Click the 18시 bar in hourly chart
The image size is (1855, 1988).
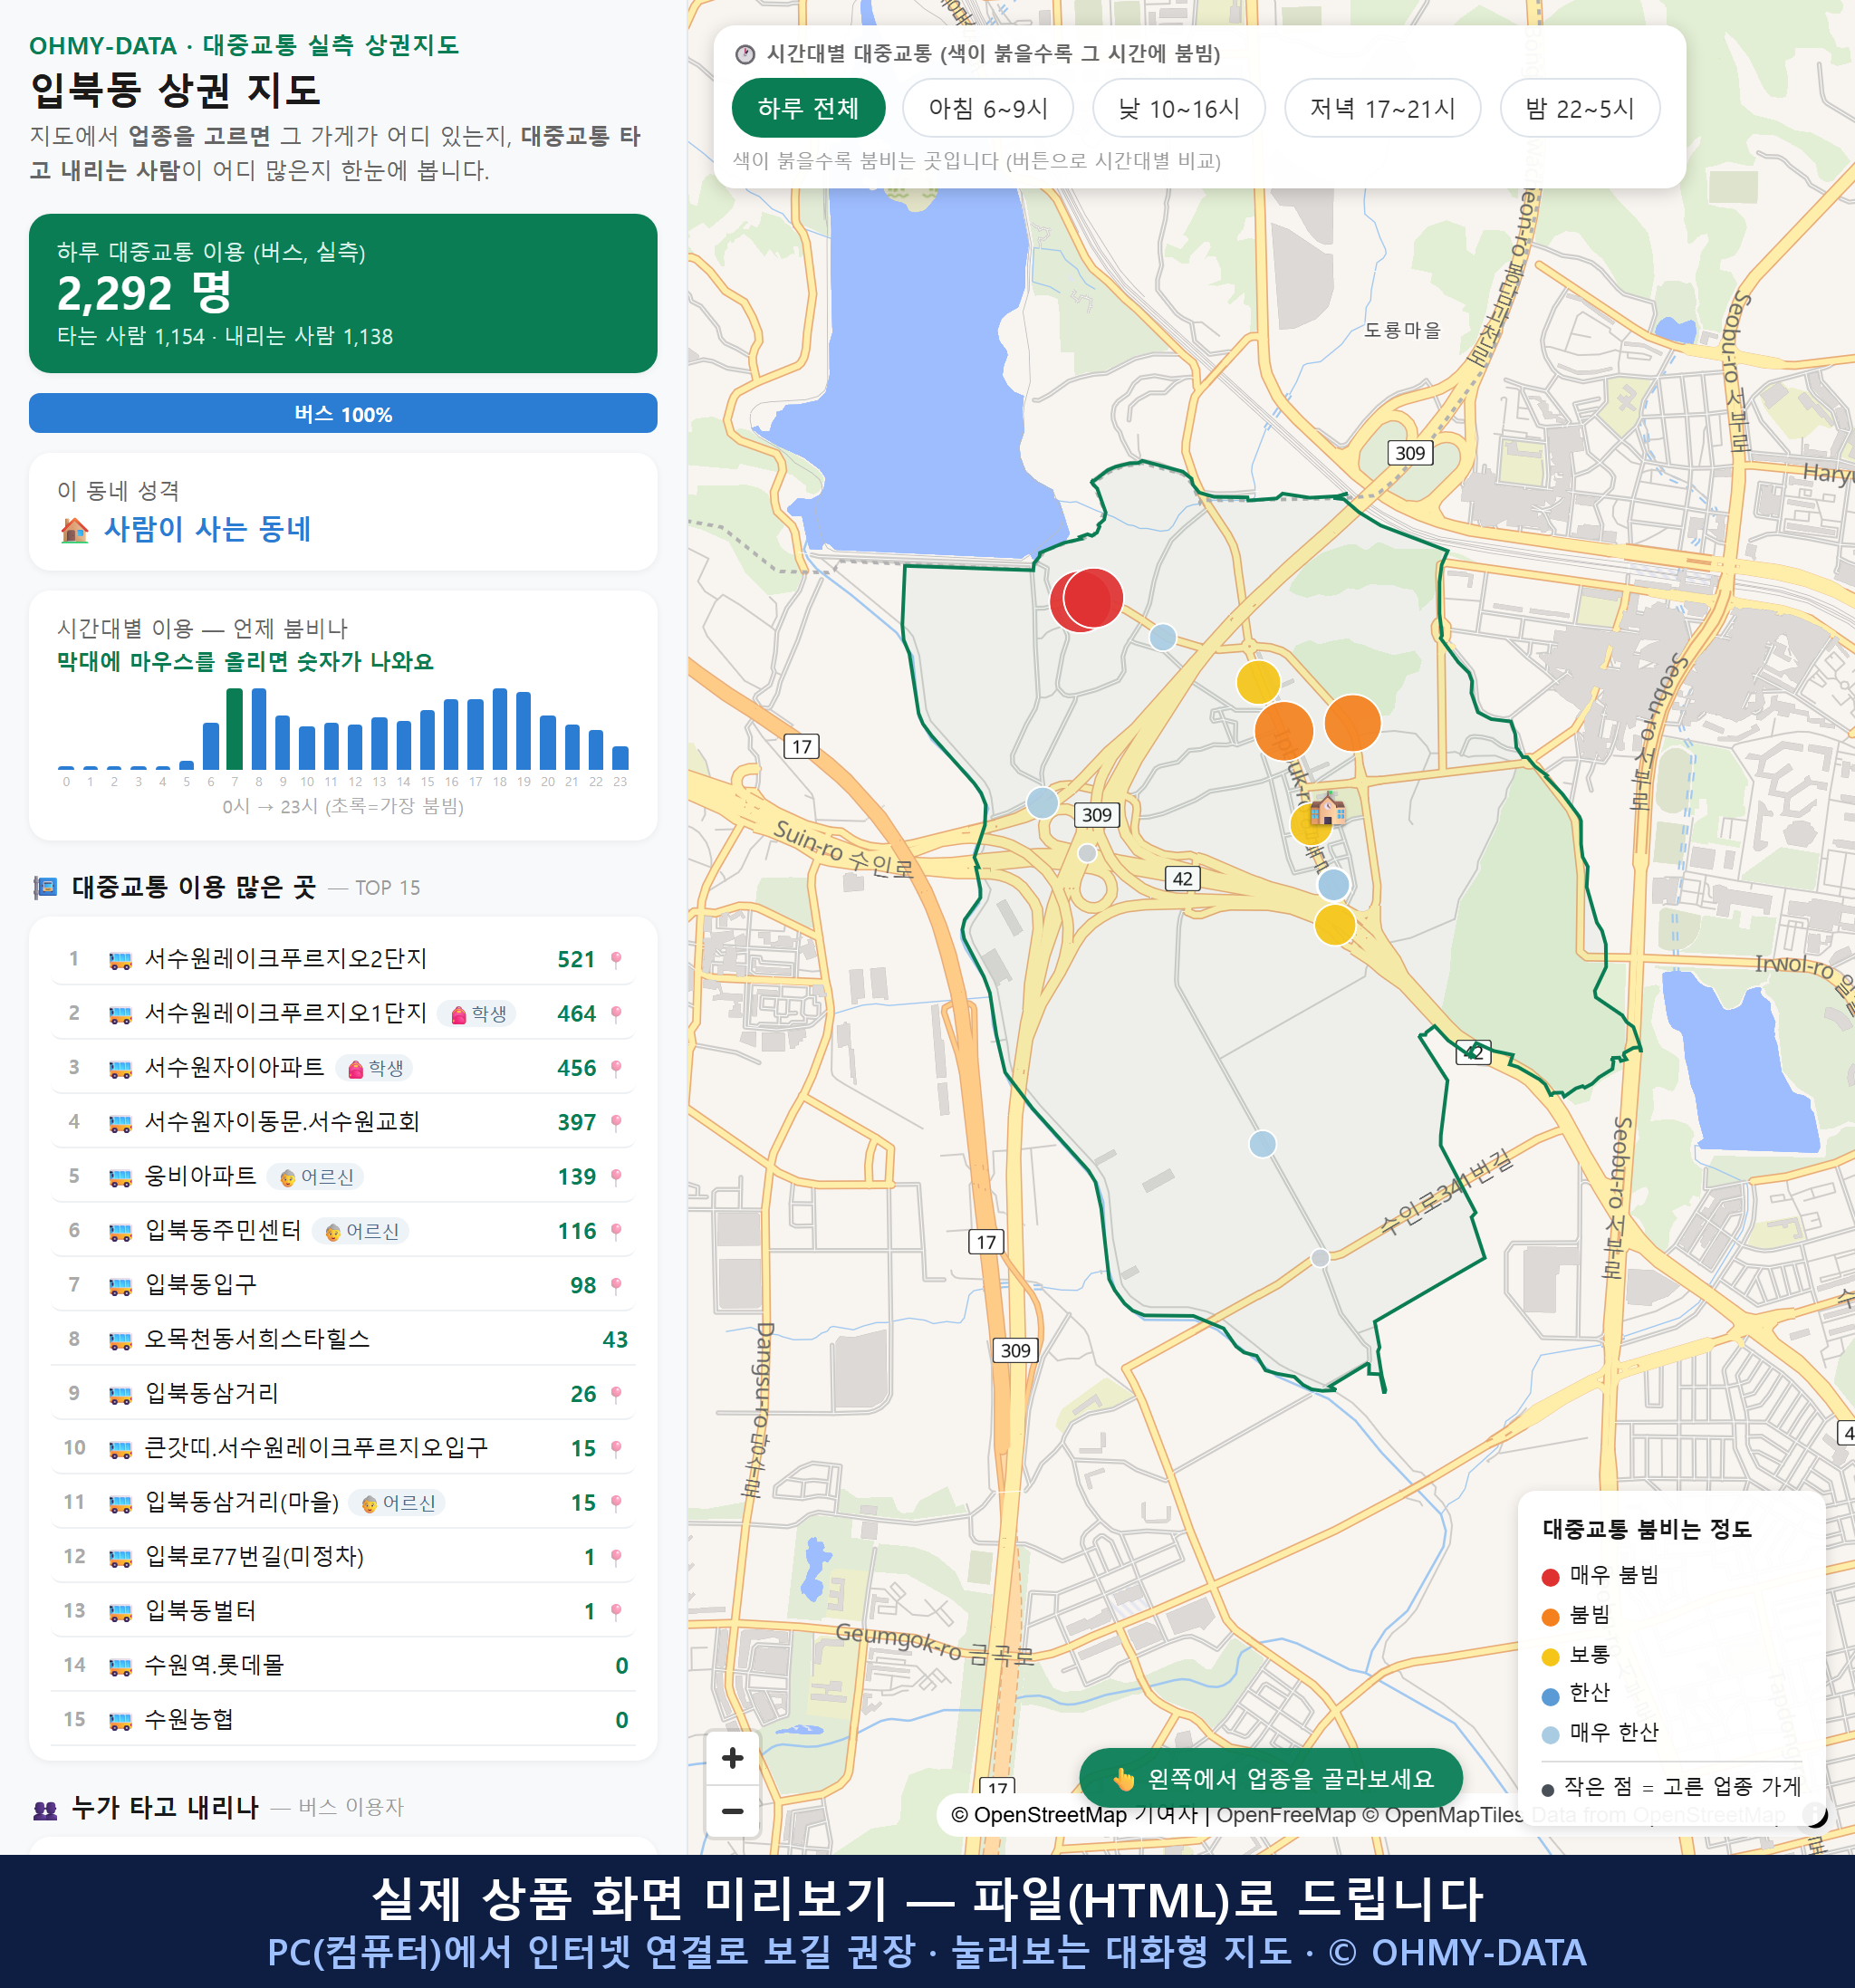(499, 728)
